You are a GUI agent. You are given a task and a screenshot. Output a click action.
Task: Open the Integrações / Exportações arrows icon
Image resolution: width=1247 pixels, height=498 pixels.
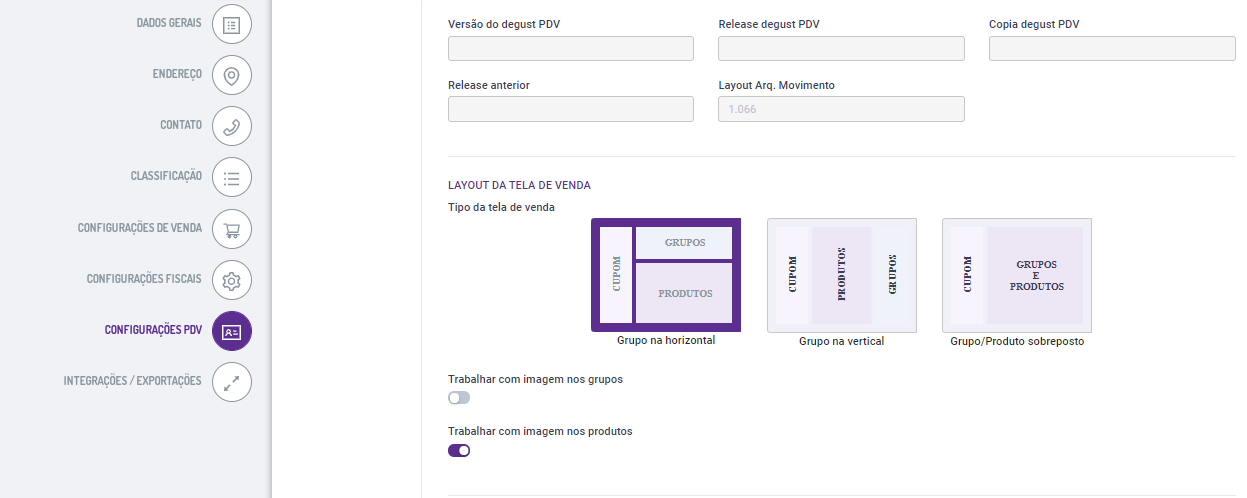tap(232, 382)
